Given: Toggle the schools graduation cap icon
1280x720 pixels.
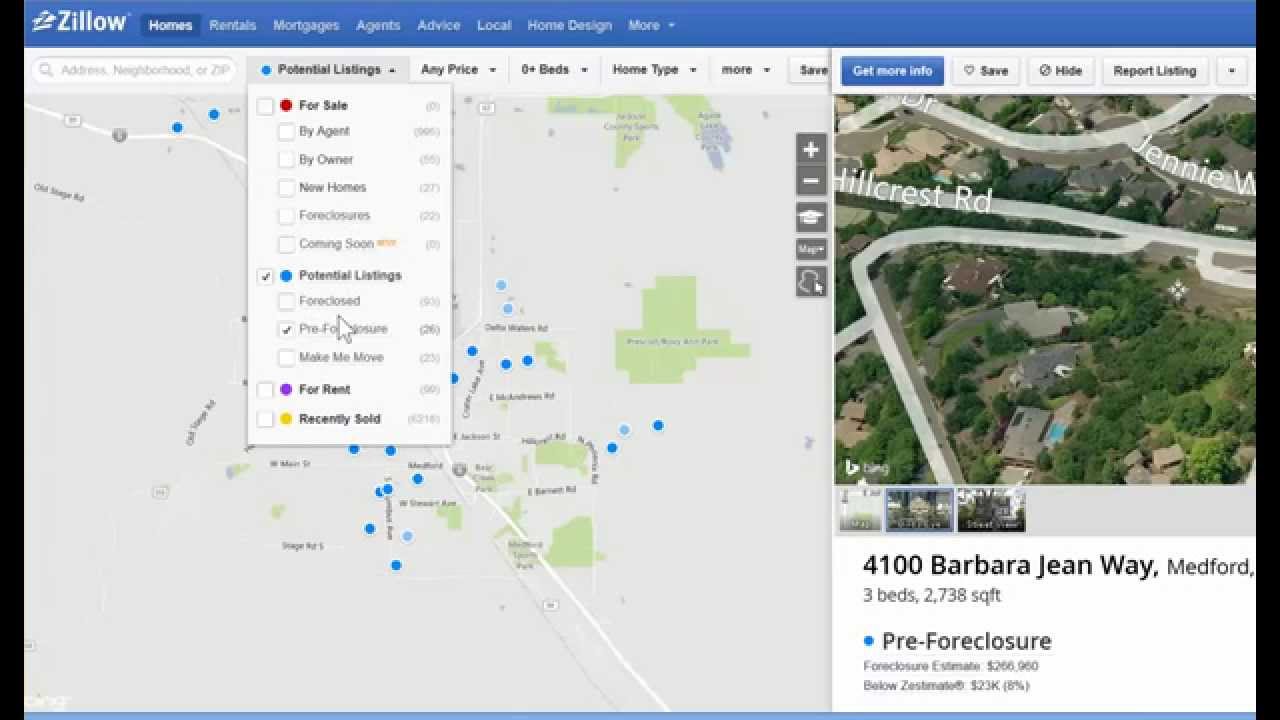Looking at the screenshot, I should point(811,217).
